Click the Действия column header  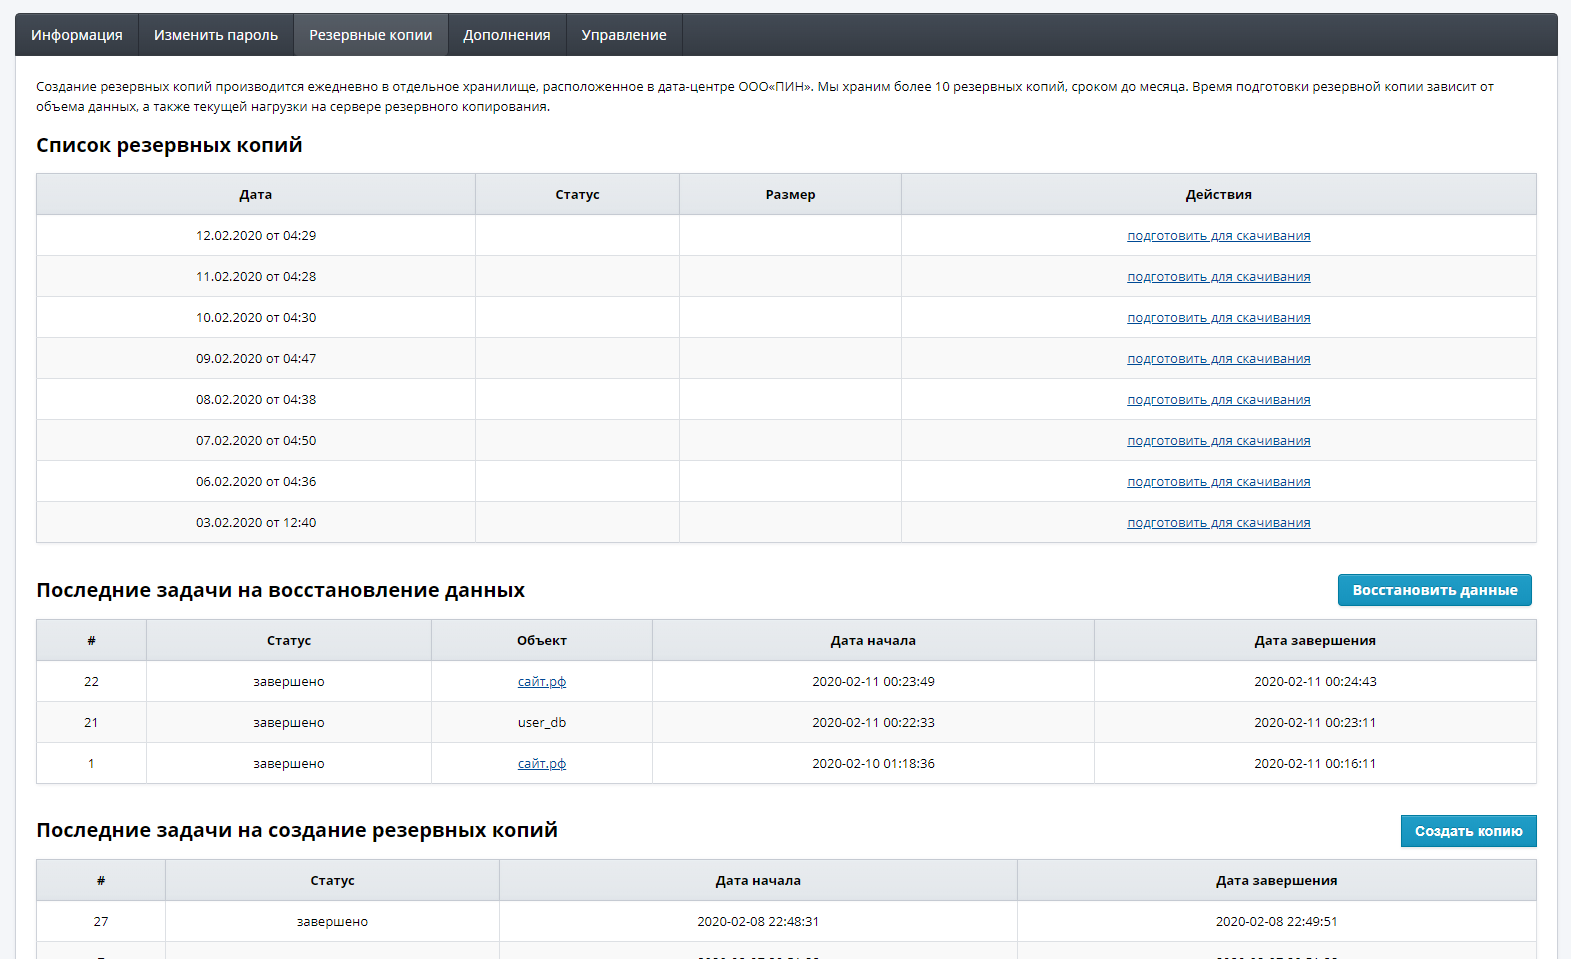click(x=1219, y=195)
